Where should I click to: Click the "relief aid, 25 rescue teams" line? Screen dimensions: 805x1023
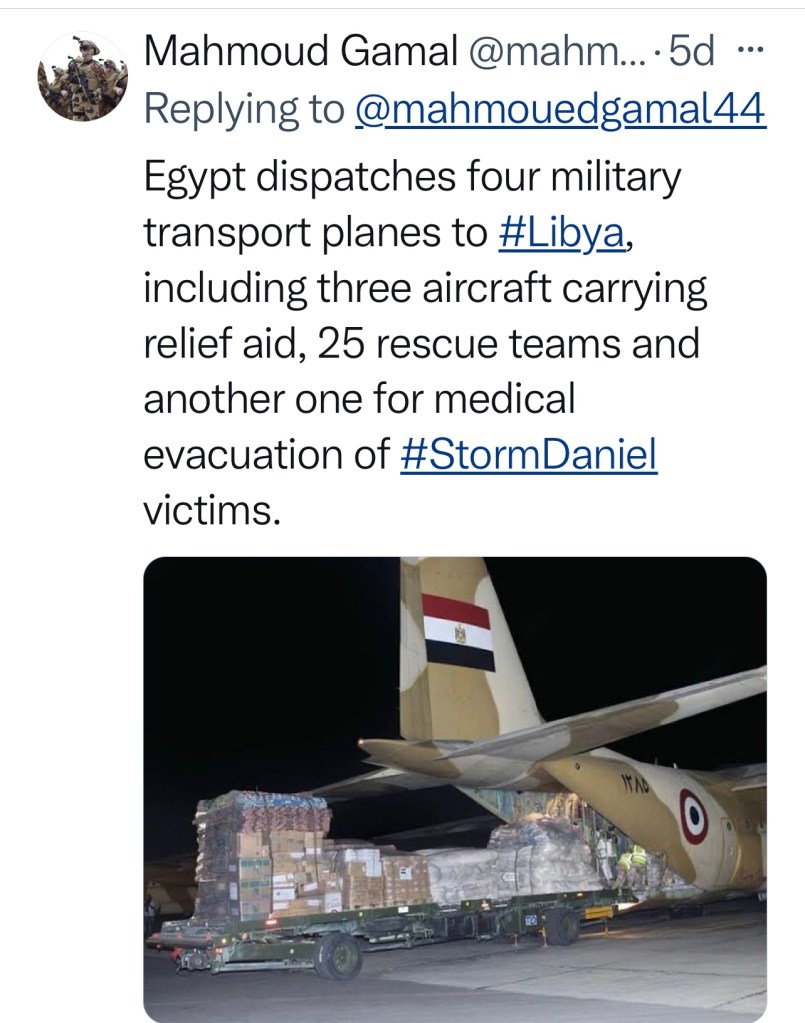pos(421,345)
